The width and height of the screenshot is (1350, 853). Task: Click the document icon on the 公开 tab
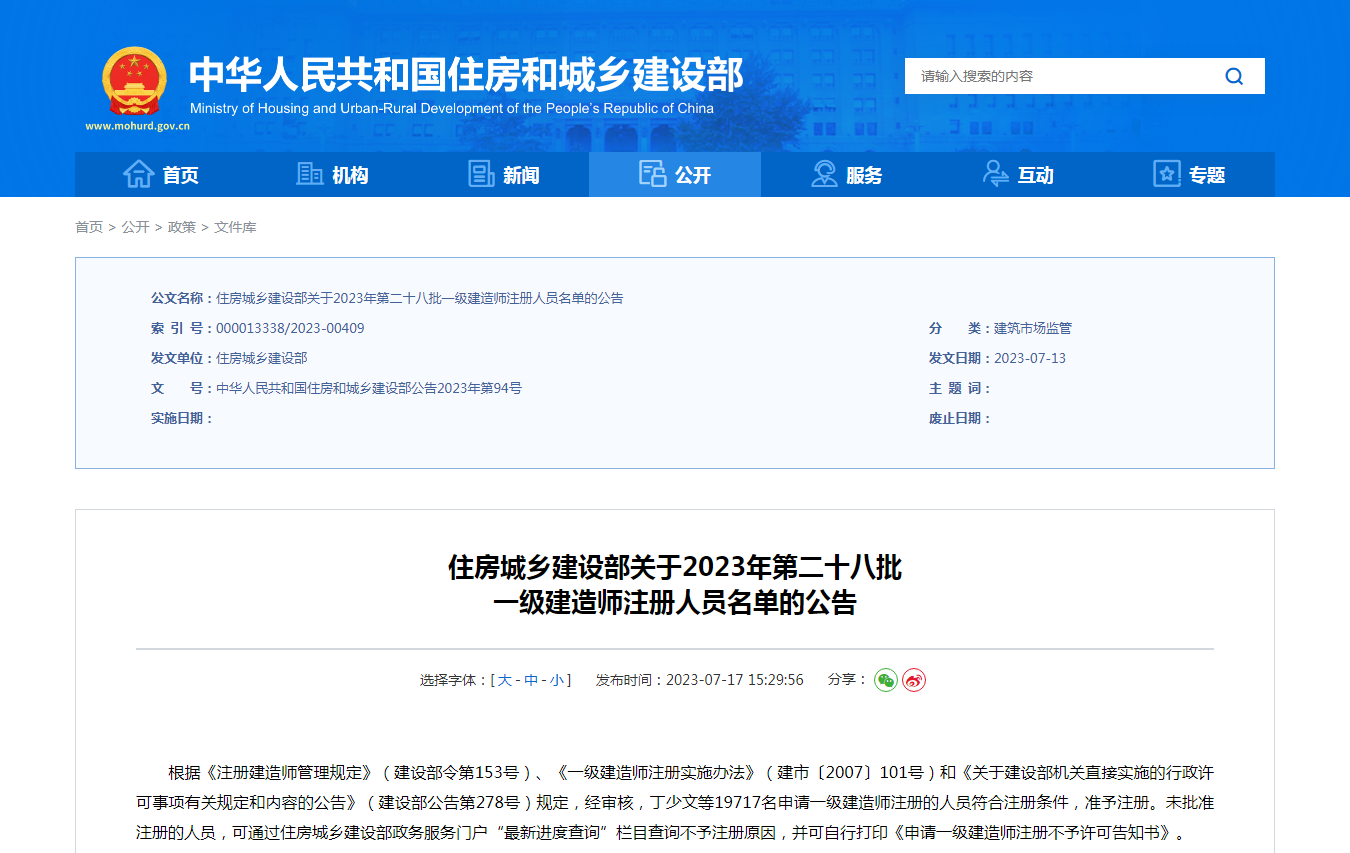click(x=652, y=174)
